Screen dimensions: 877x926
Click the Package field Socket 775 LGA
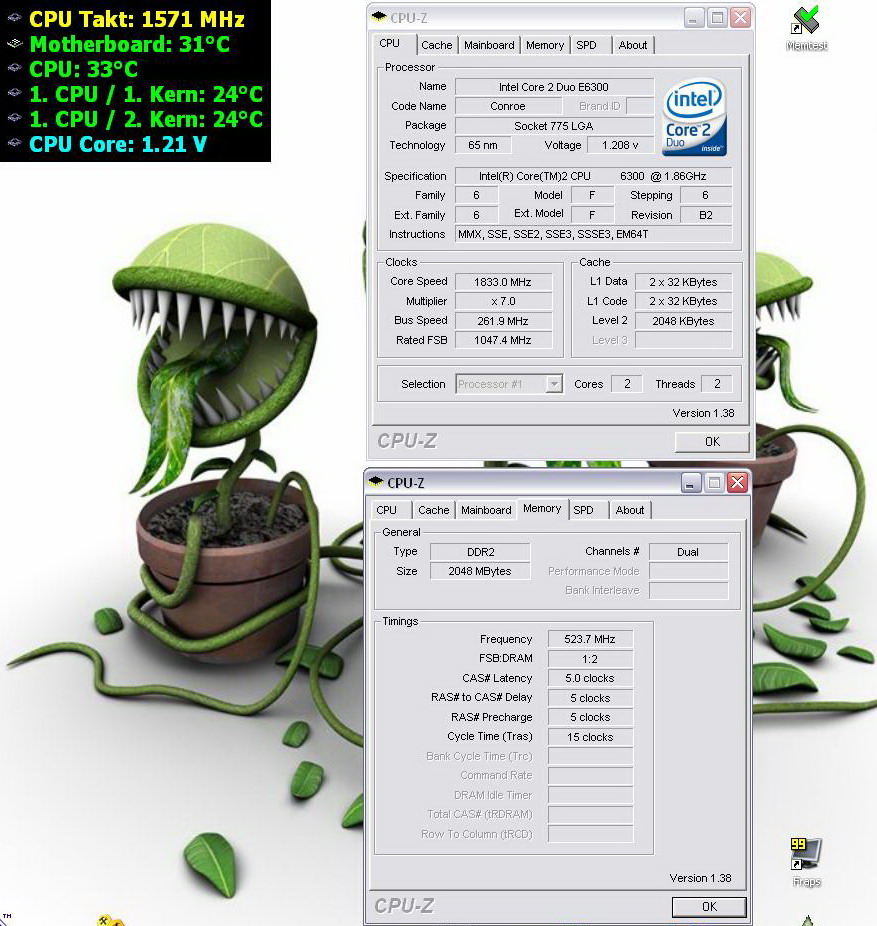pos(554,126)
